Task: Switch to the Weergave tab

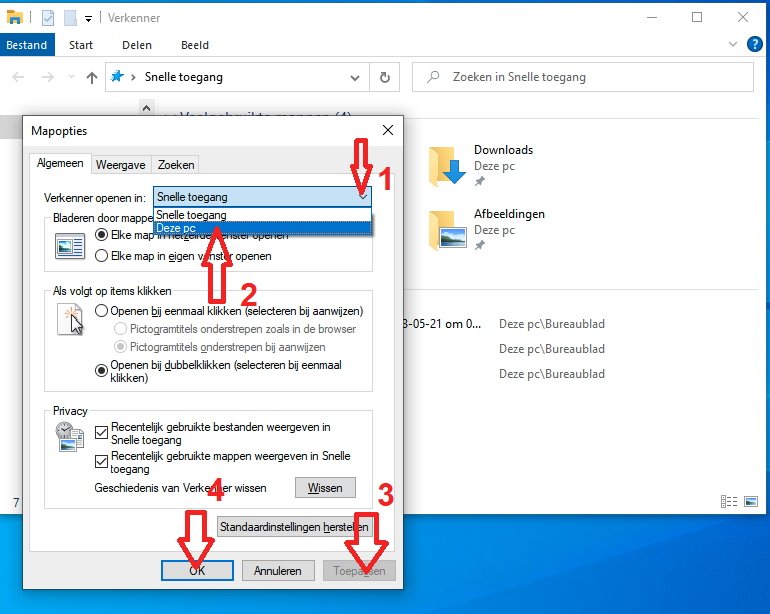Action: (120, 164)
